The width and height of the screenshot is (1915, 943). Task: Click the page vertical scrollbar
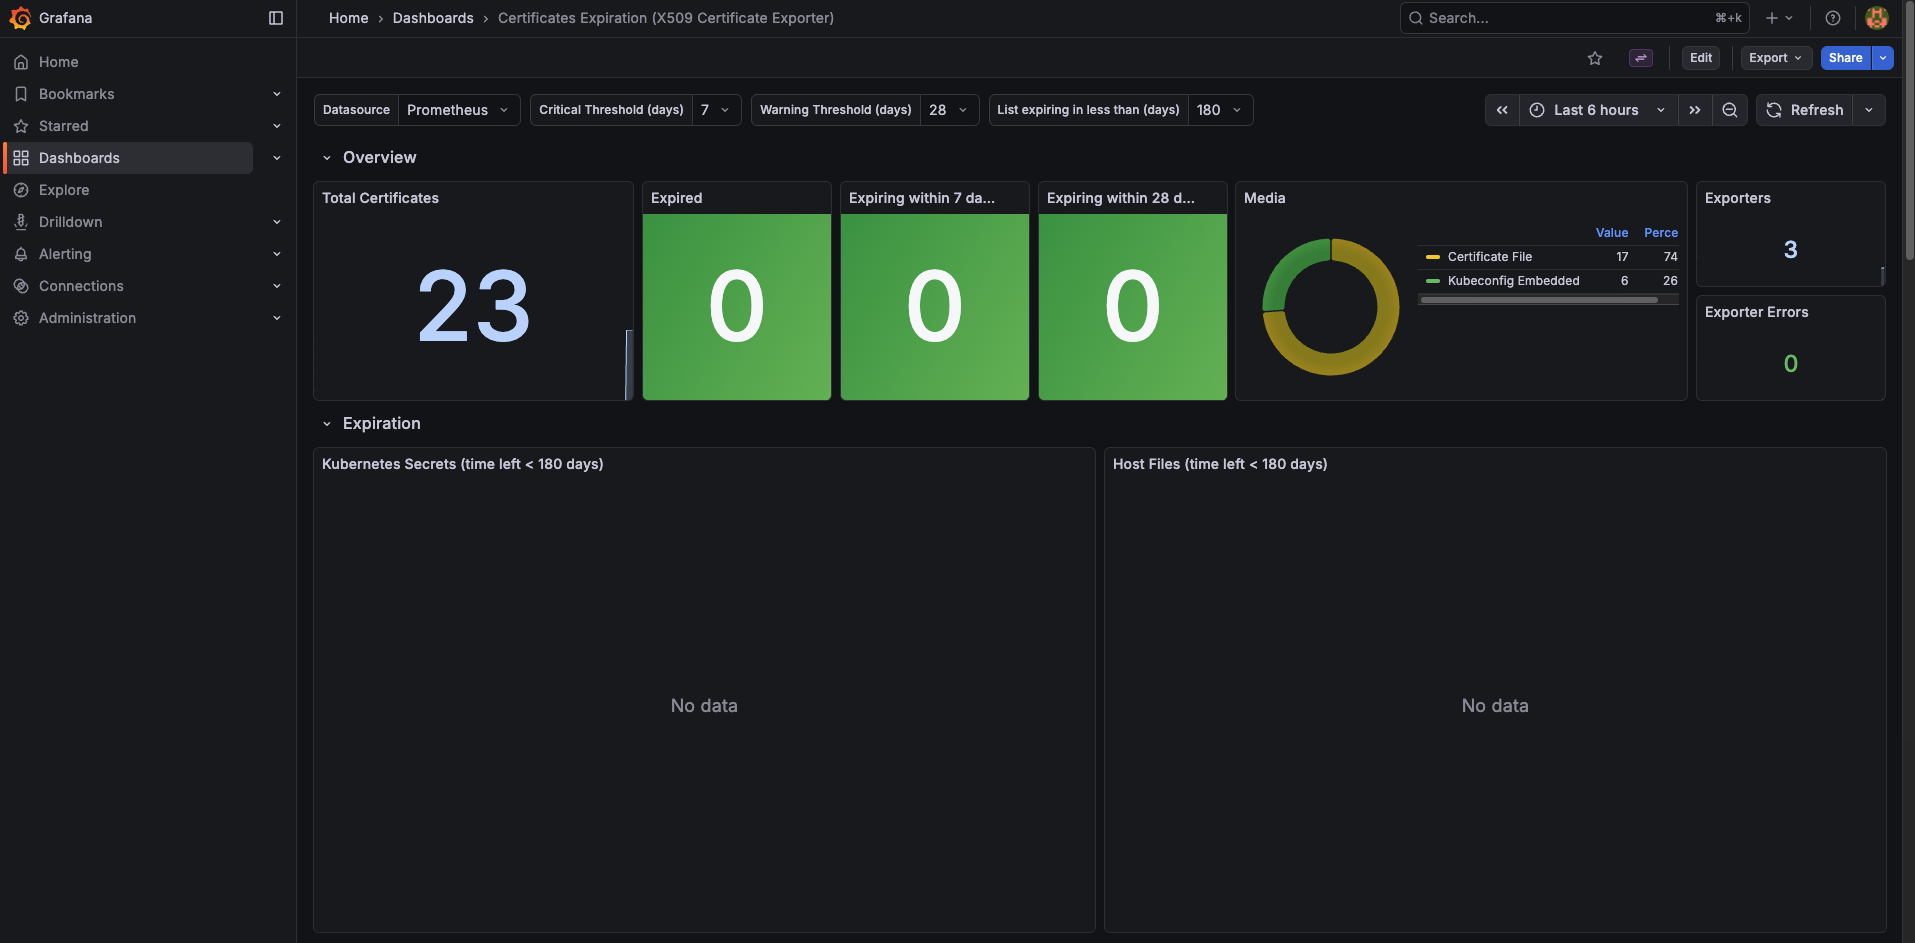(1909, 130)
